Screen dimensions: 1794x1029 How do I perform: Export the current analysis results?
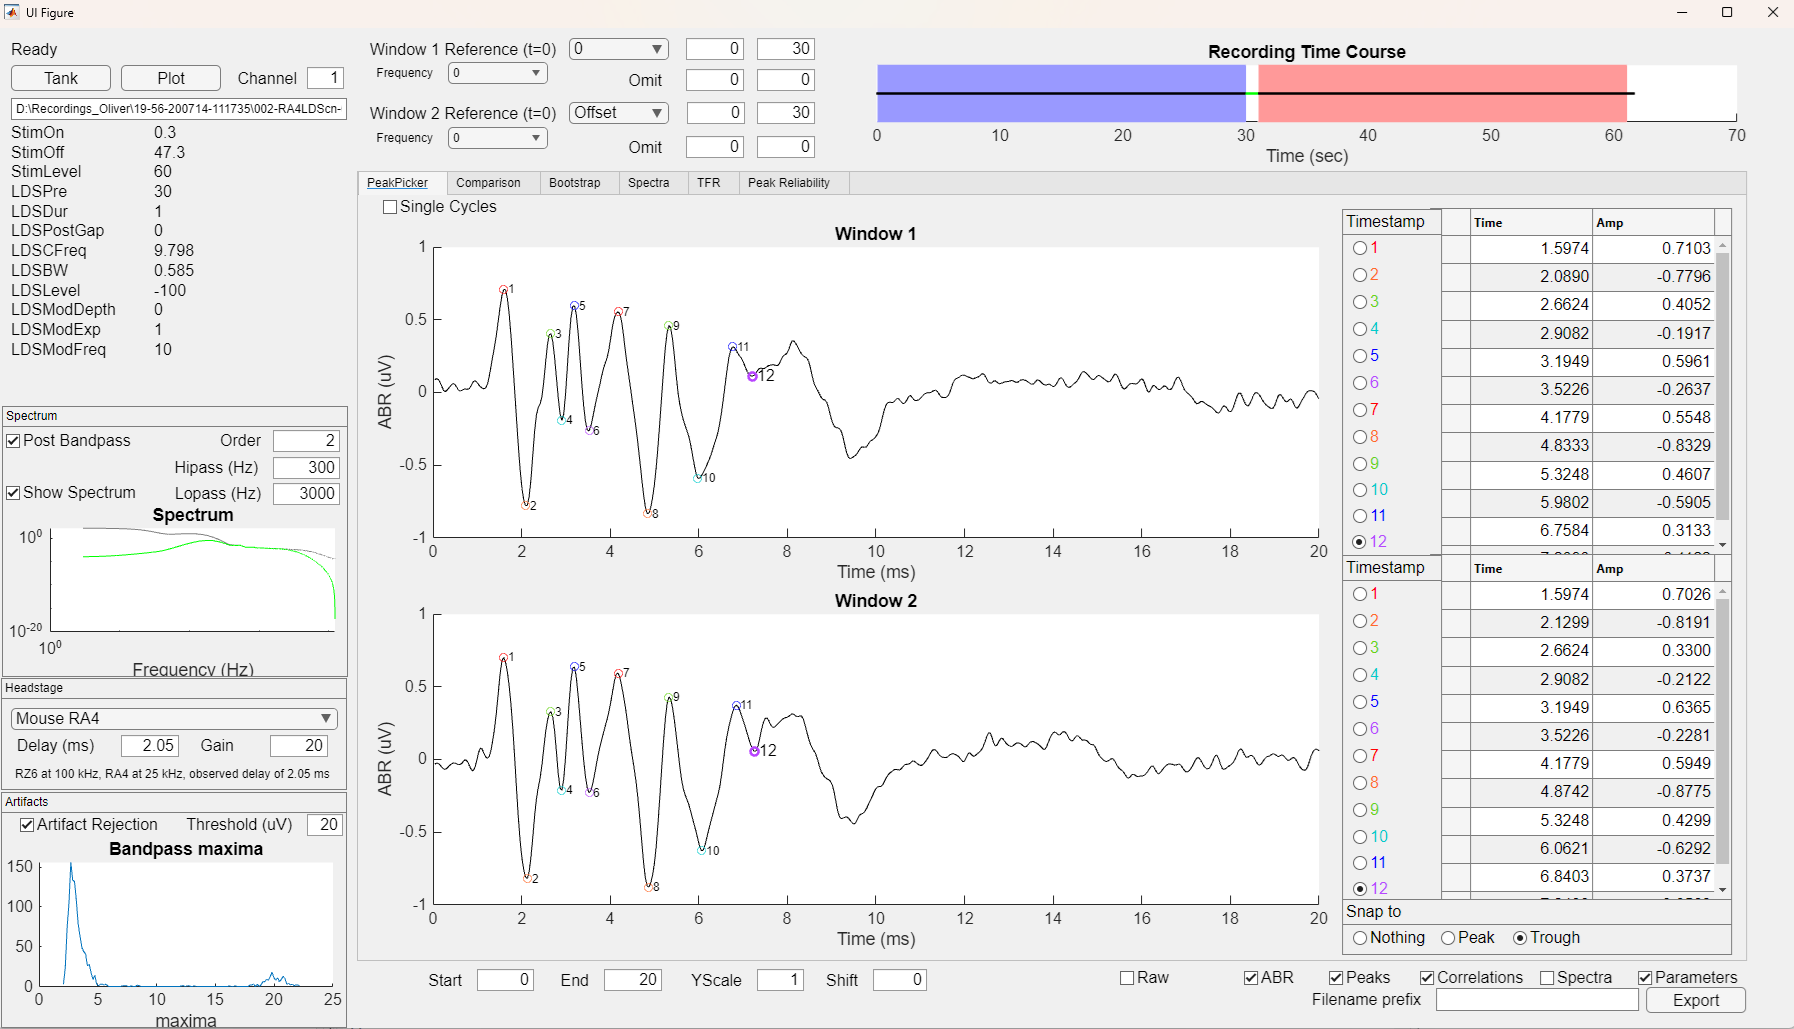(x=1695, y=1000)
